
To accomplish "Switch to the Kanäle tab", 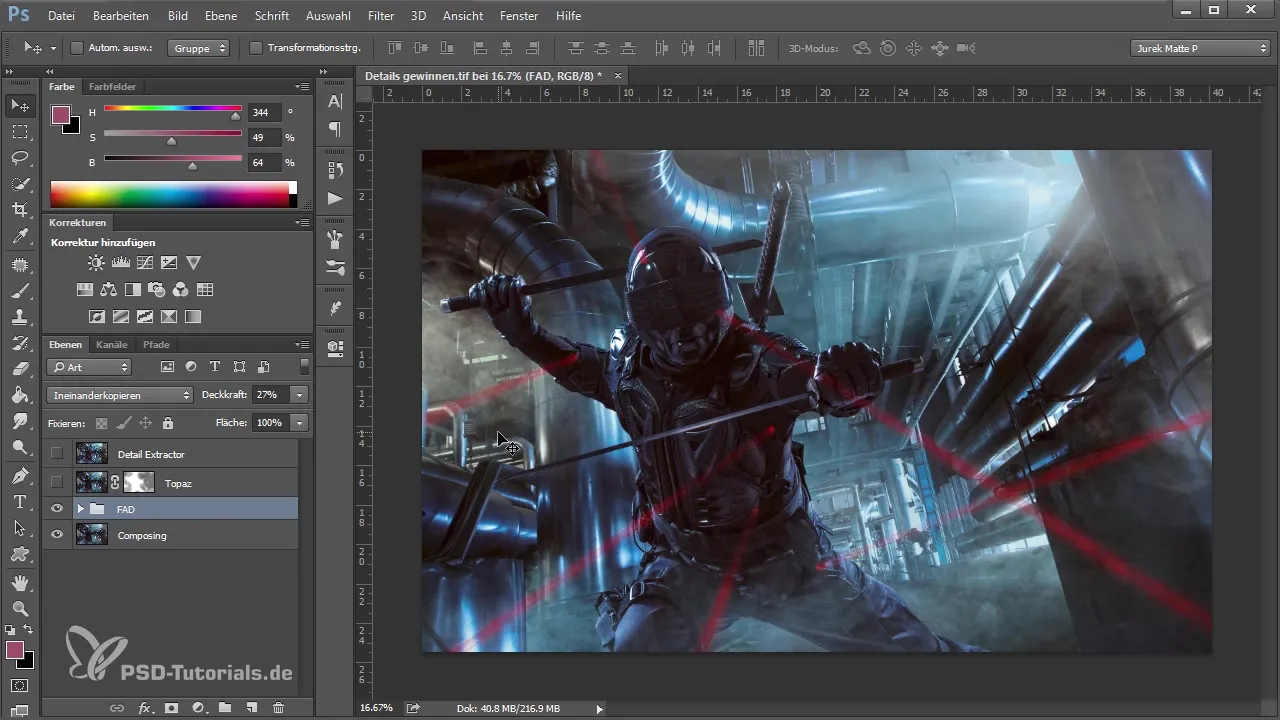I will (112, 345).
